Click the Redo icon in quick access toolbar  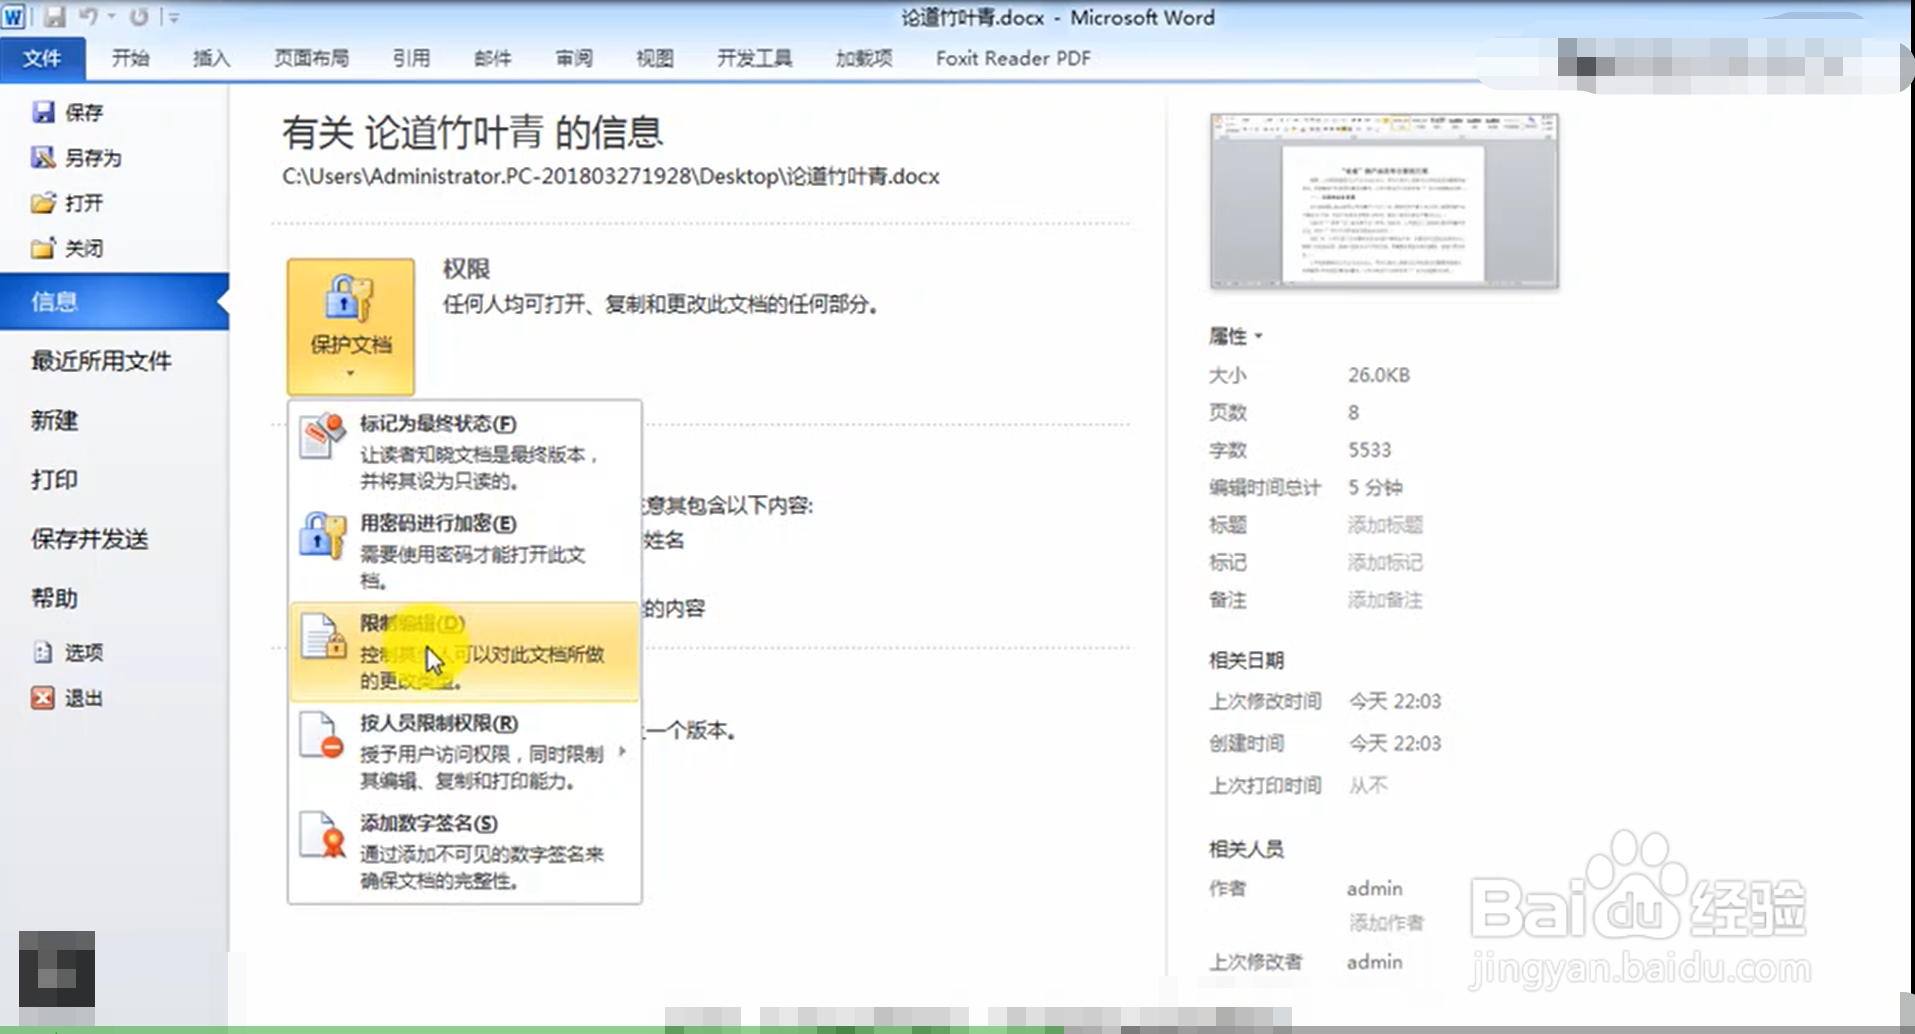(139, 17)
